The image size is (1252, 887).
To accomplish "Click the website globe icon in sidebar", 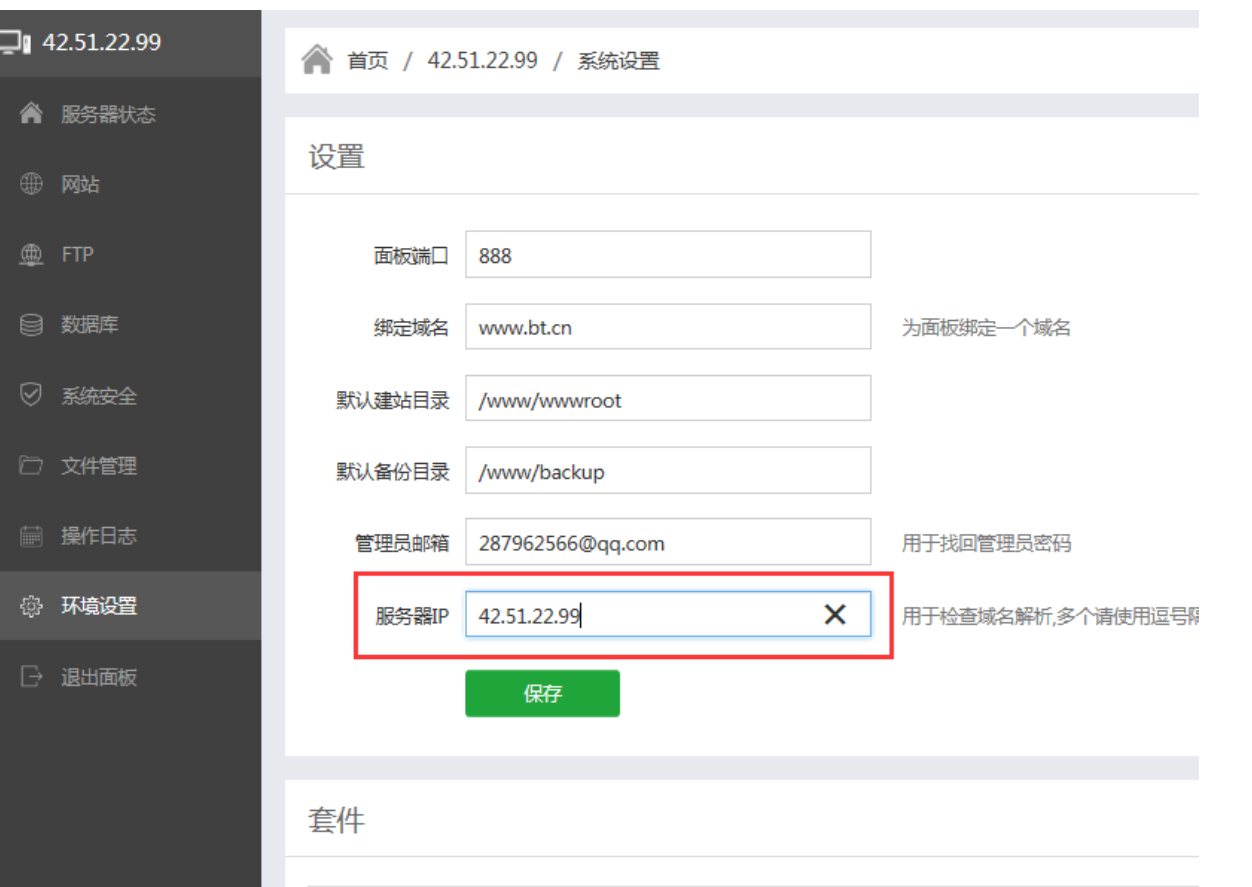I will 32,184.
